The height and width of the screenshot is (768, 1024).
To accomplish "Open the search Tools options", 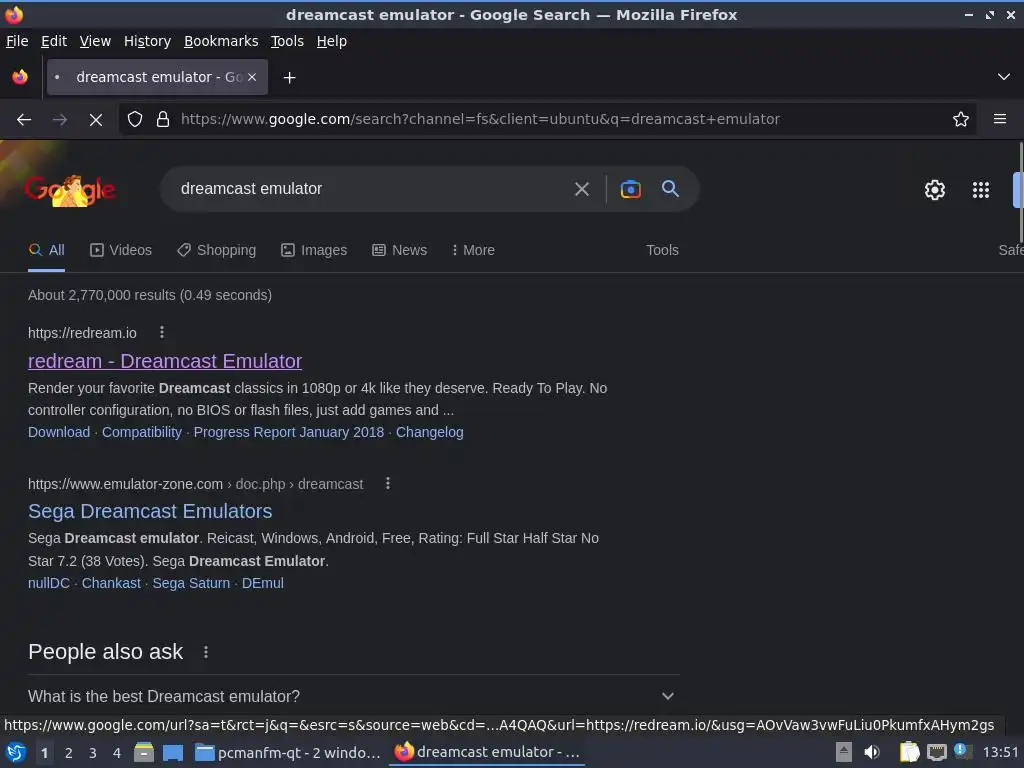I will 662,250.
